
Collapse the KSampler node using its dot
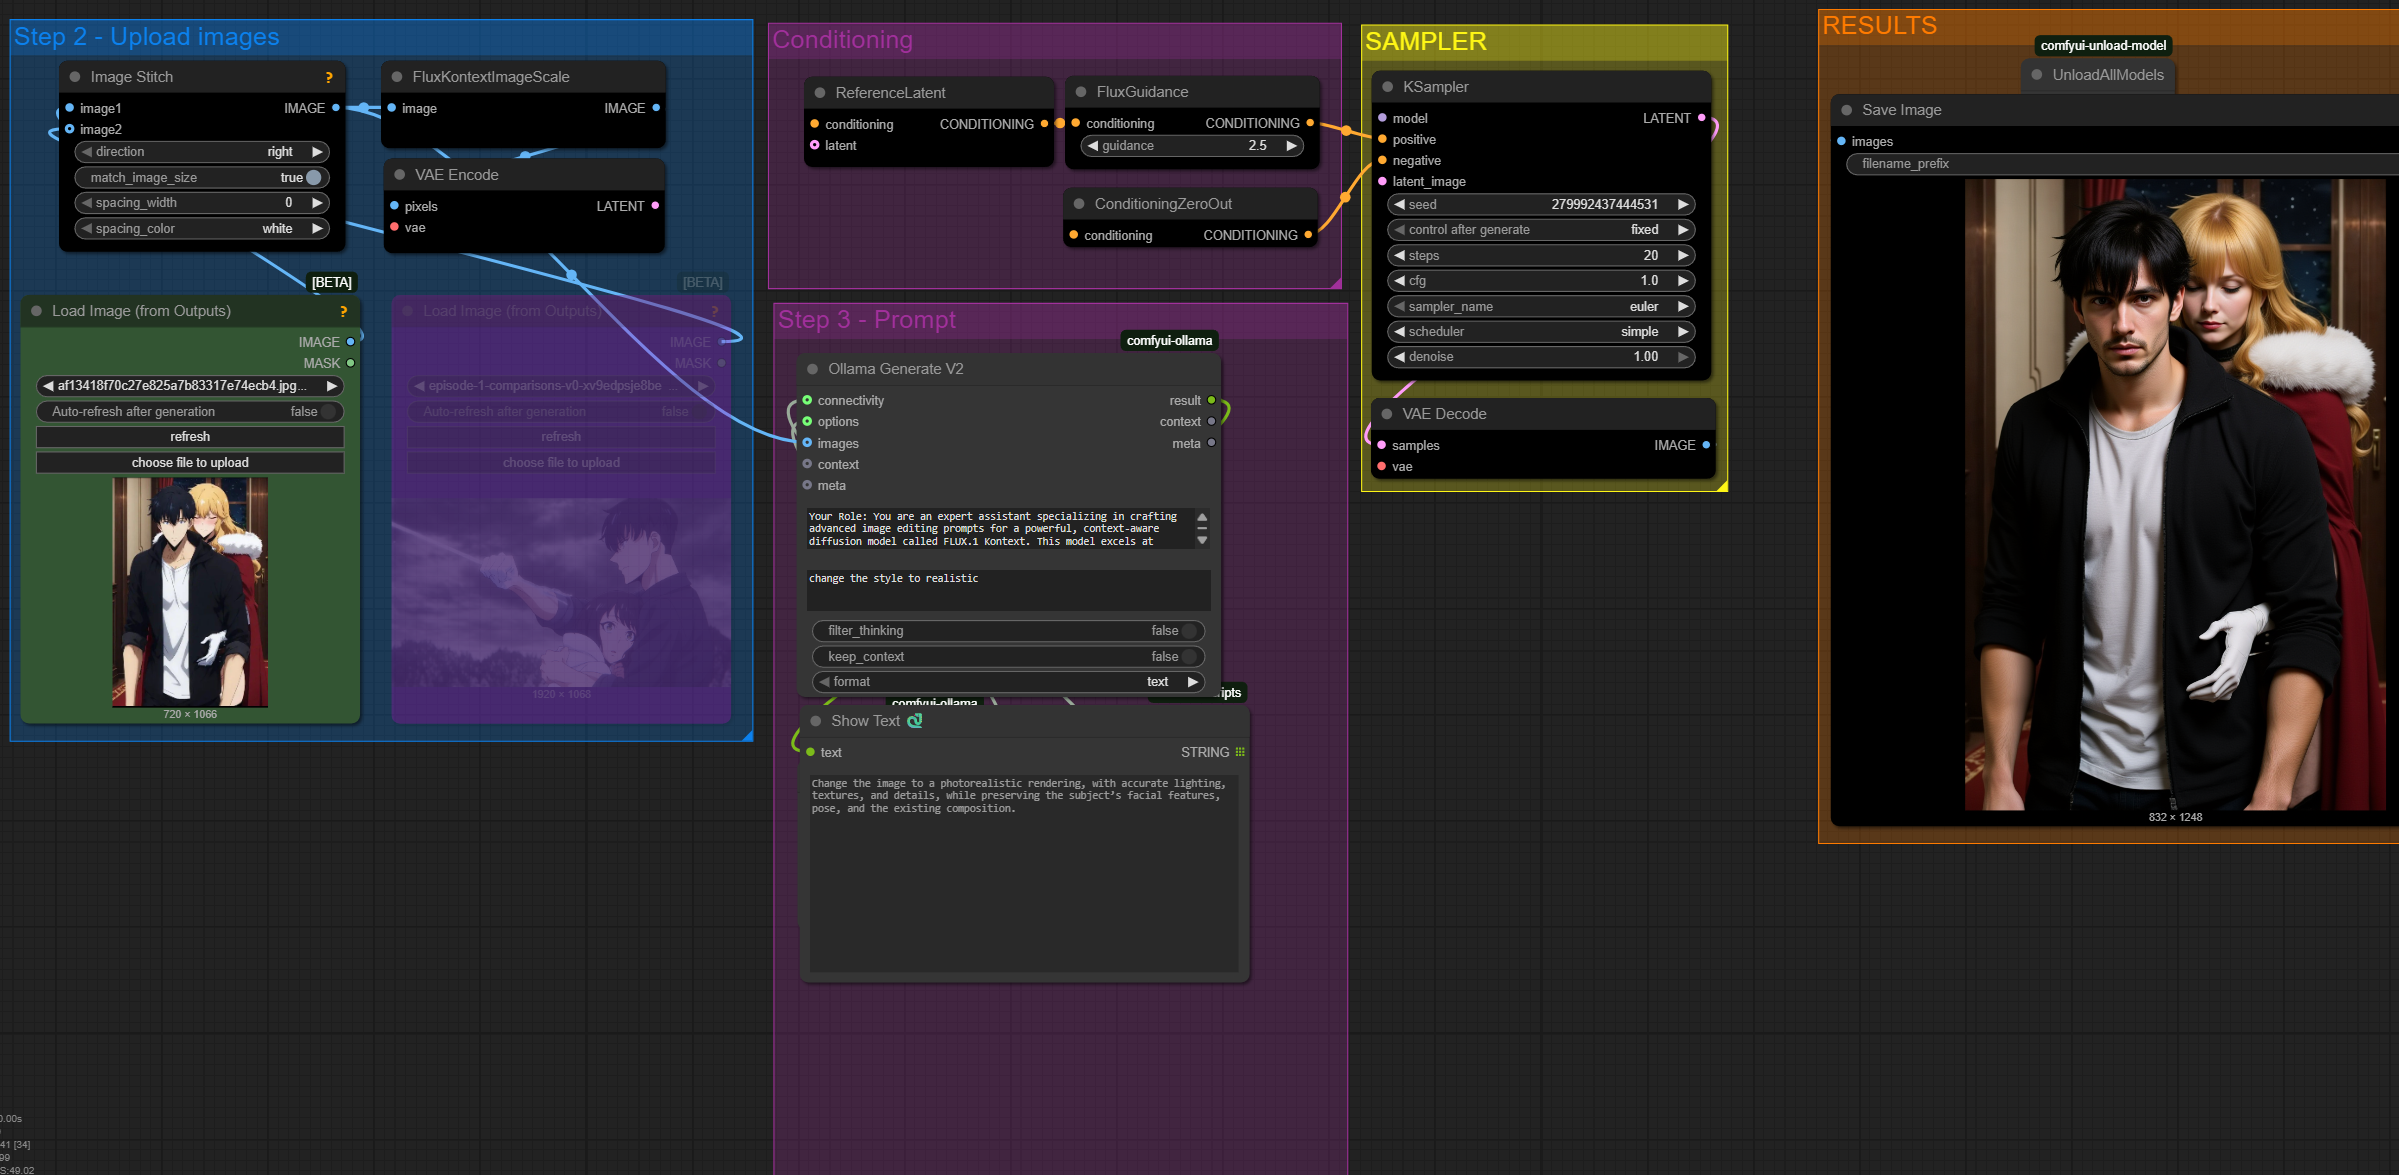(1387, 87)
